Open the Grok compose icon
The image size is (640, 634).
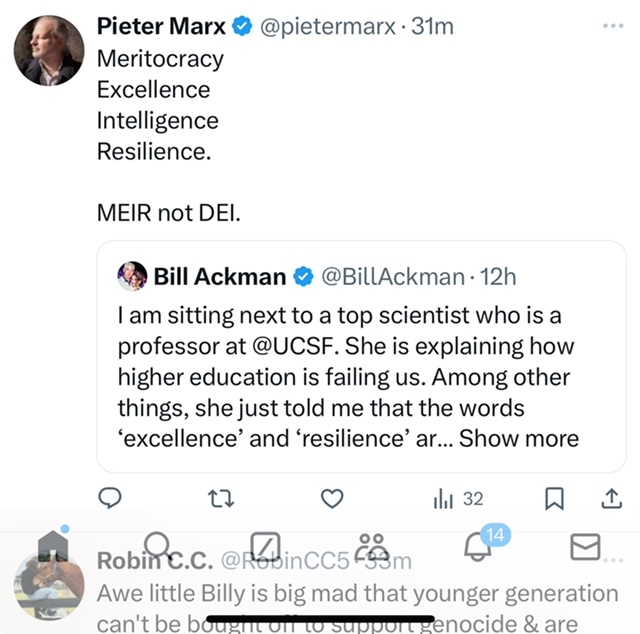[265, 546]
